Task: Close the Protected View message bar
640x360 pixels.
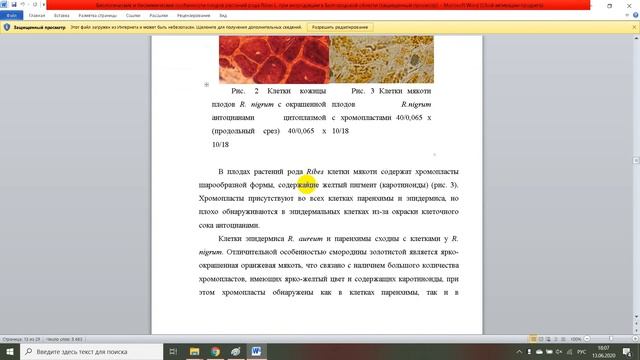Action: coord(634,27)
